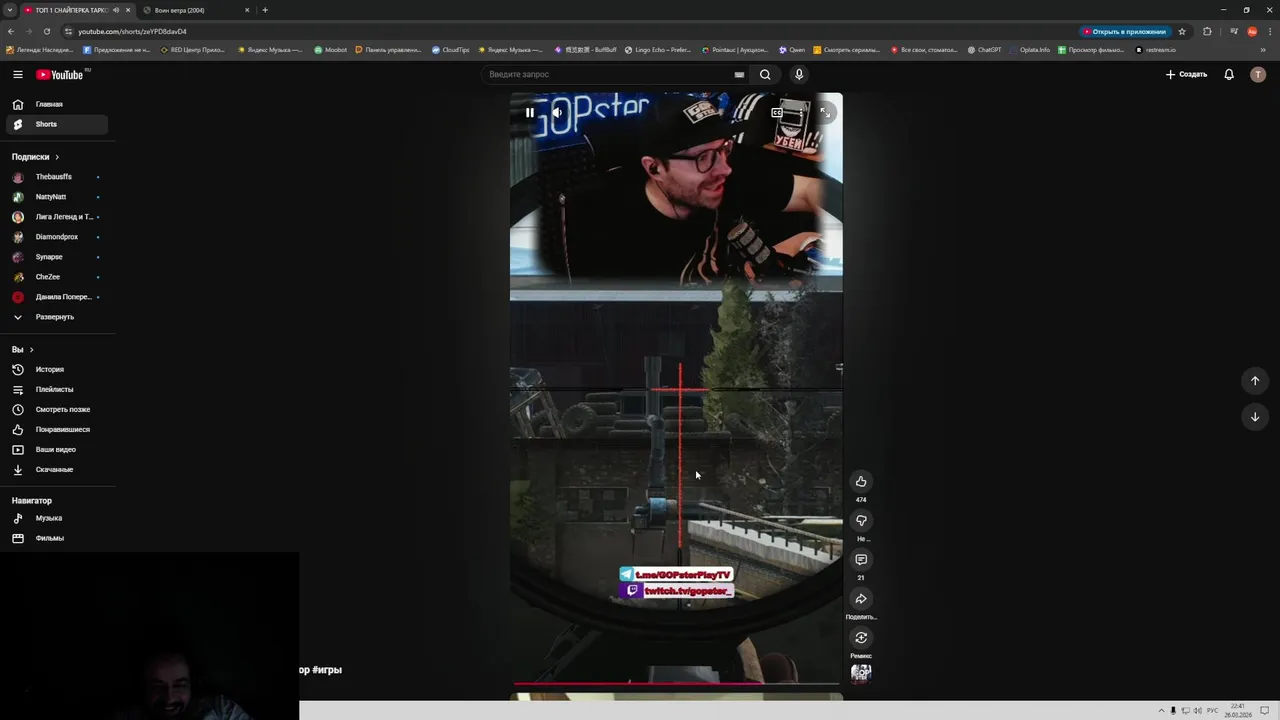1280x720 pixels.
Task: Open Synapse channel subscription
Action: (x=56, y=257)
